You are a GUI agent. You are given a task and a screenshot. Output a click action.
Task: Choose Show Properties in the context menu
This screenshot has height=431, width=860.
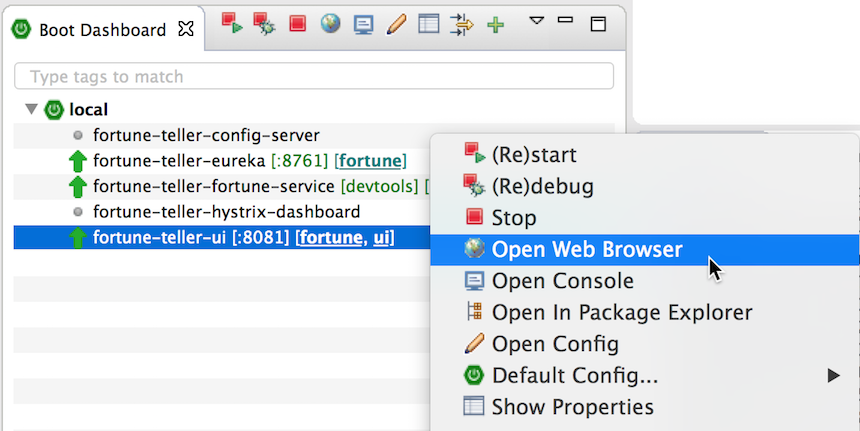[x=572, y=407]
